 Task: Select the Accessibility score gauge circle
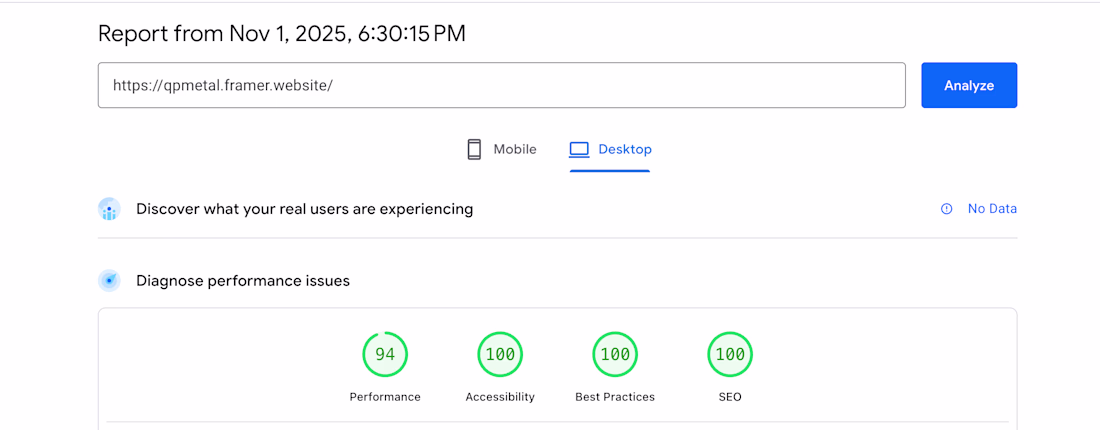(x=500, y=354)
